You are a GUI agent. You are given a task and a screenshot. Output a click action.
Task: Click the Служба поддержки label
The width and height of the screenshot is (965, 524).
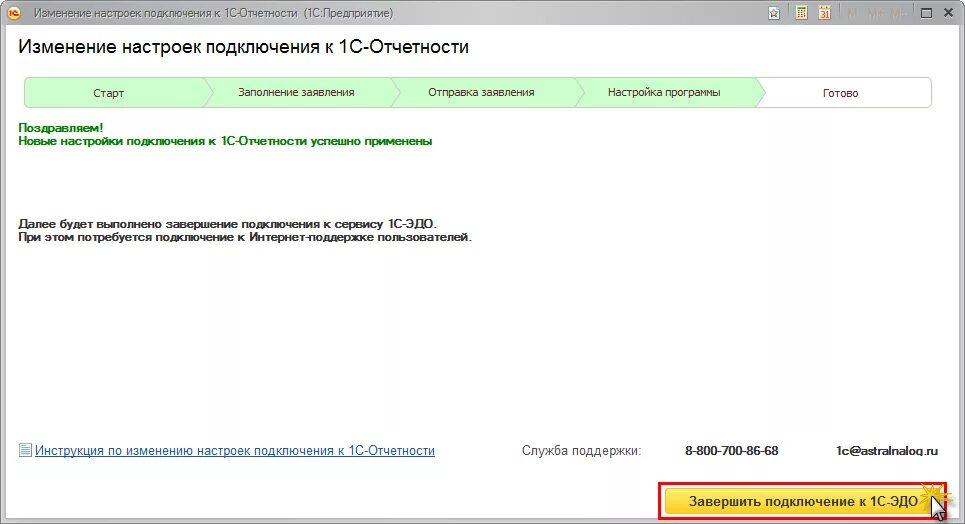pyautogui.click(x=582, y=451)
